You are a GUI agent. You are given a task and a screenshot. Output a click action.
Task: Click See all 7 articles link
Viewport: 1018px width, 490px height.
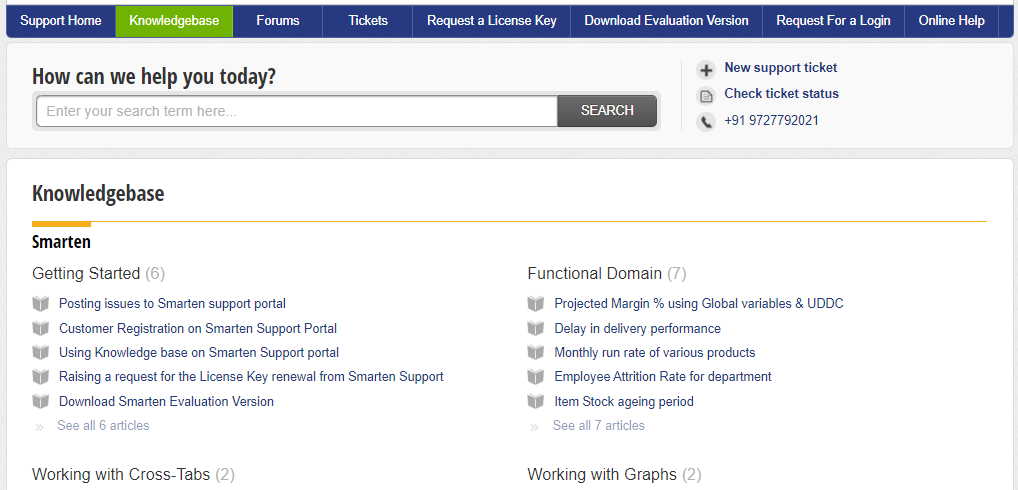pos(599,426)
